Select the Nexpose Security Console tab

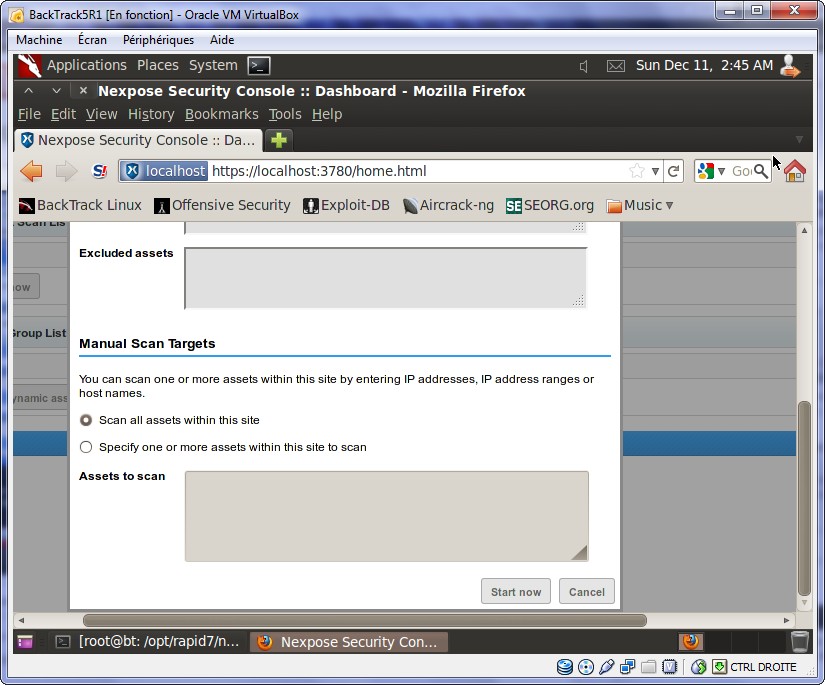tap(138, 140)
